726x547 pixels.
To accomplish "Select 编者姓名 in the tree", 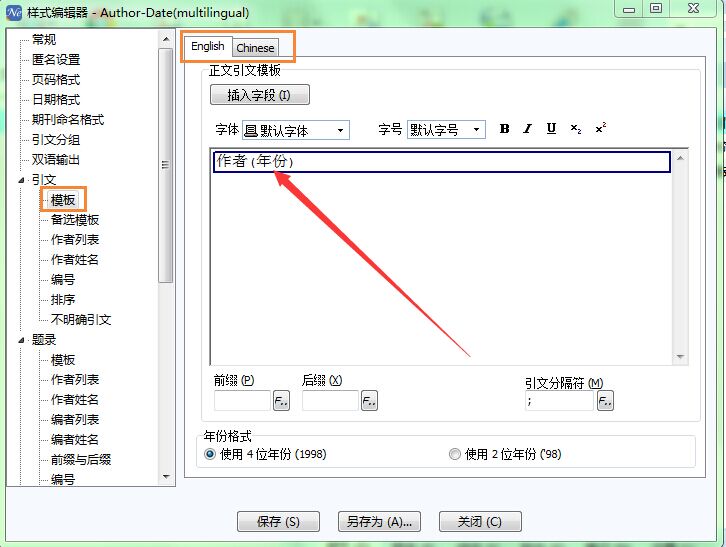I will pos(75,440).
